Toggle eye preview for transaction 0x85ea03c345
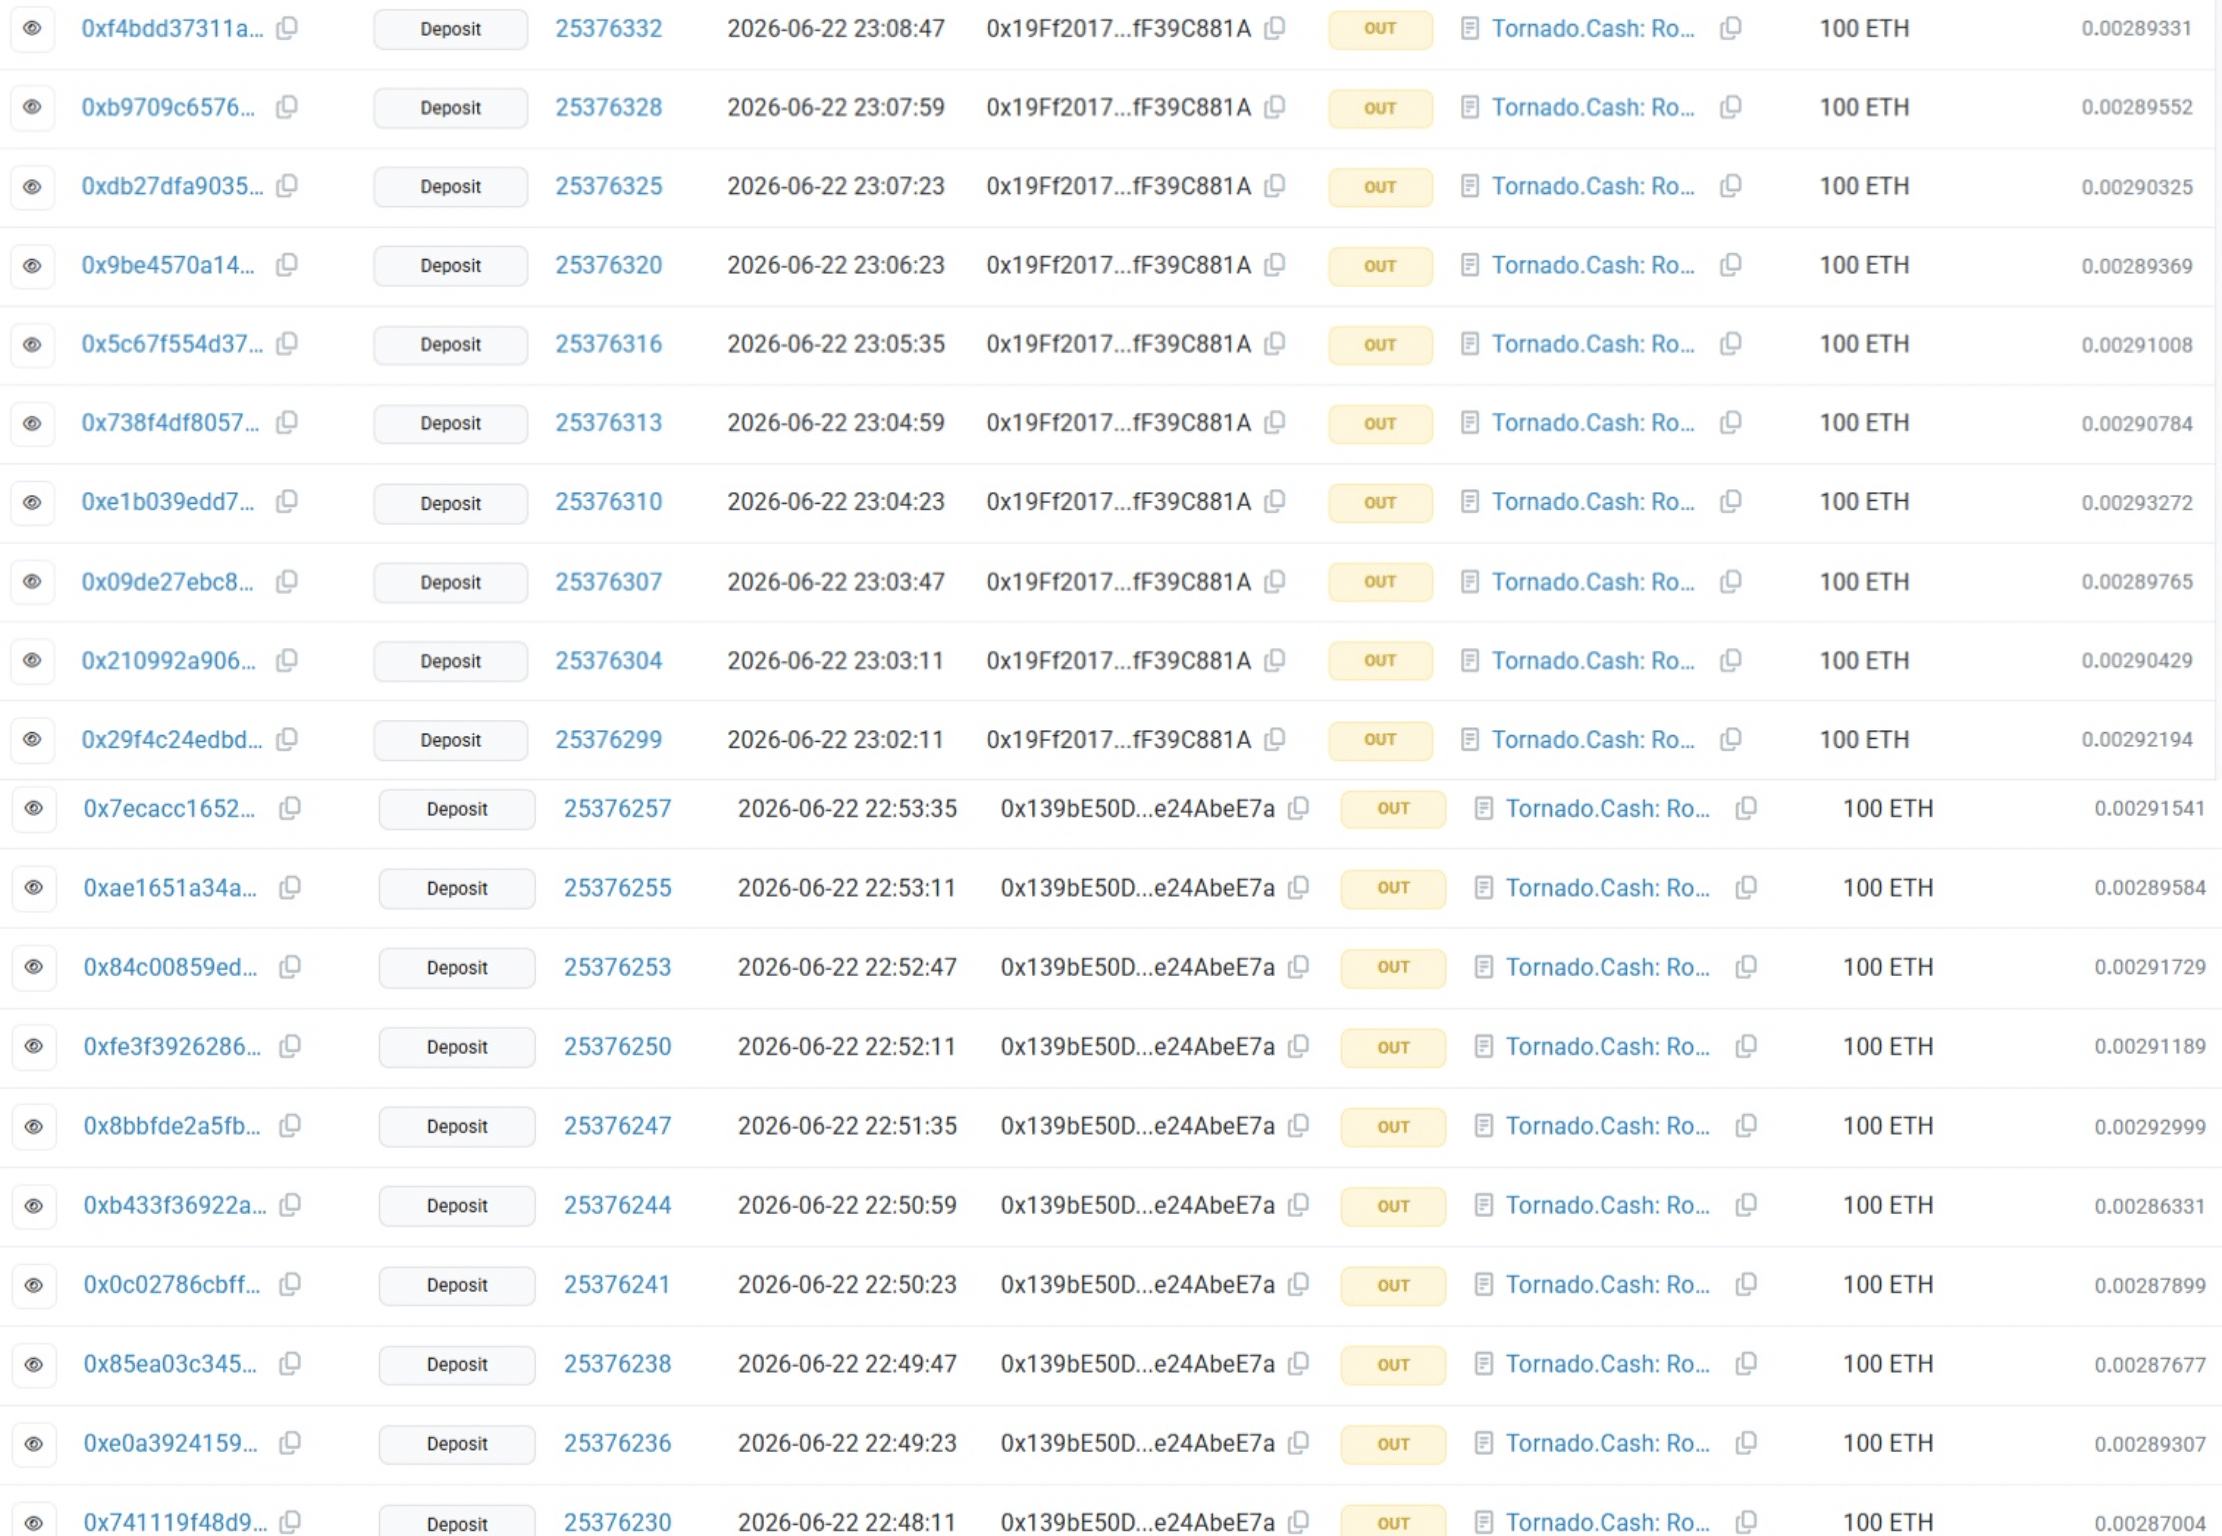Image resolution: width=2222 pixels, height=1536 pixels. 33,1364
